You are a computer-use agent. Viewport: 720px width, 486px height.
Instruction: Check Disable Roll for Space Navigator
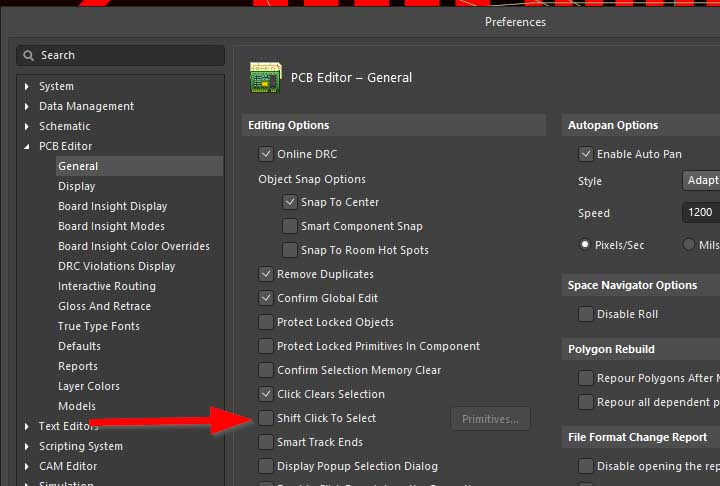pyautogui.click(x=586, y=314)
